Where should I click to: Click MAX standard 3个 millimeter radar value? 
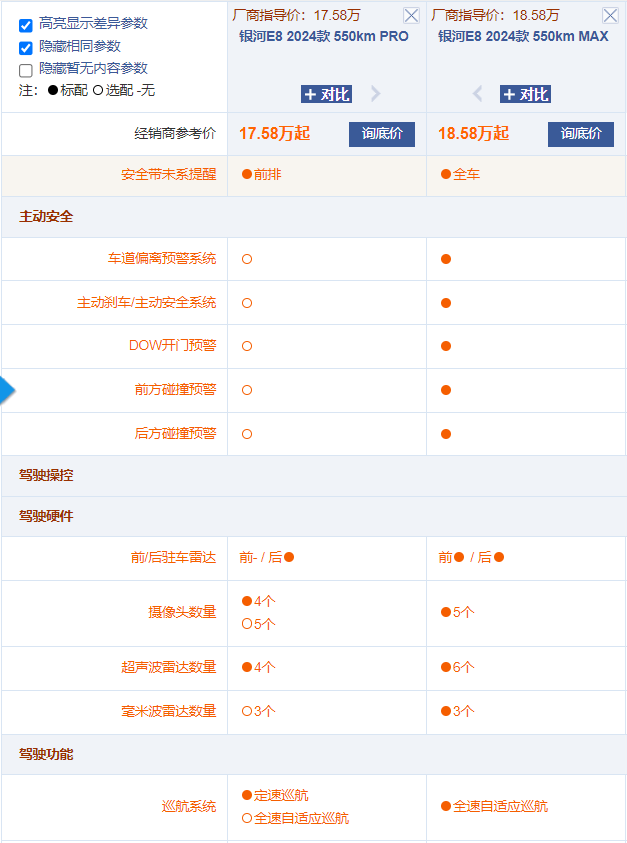(x=458, y=711)
